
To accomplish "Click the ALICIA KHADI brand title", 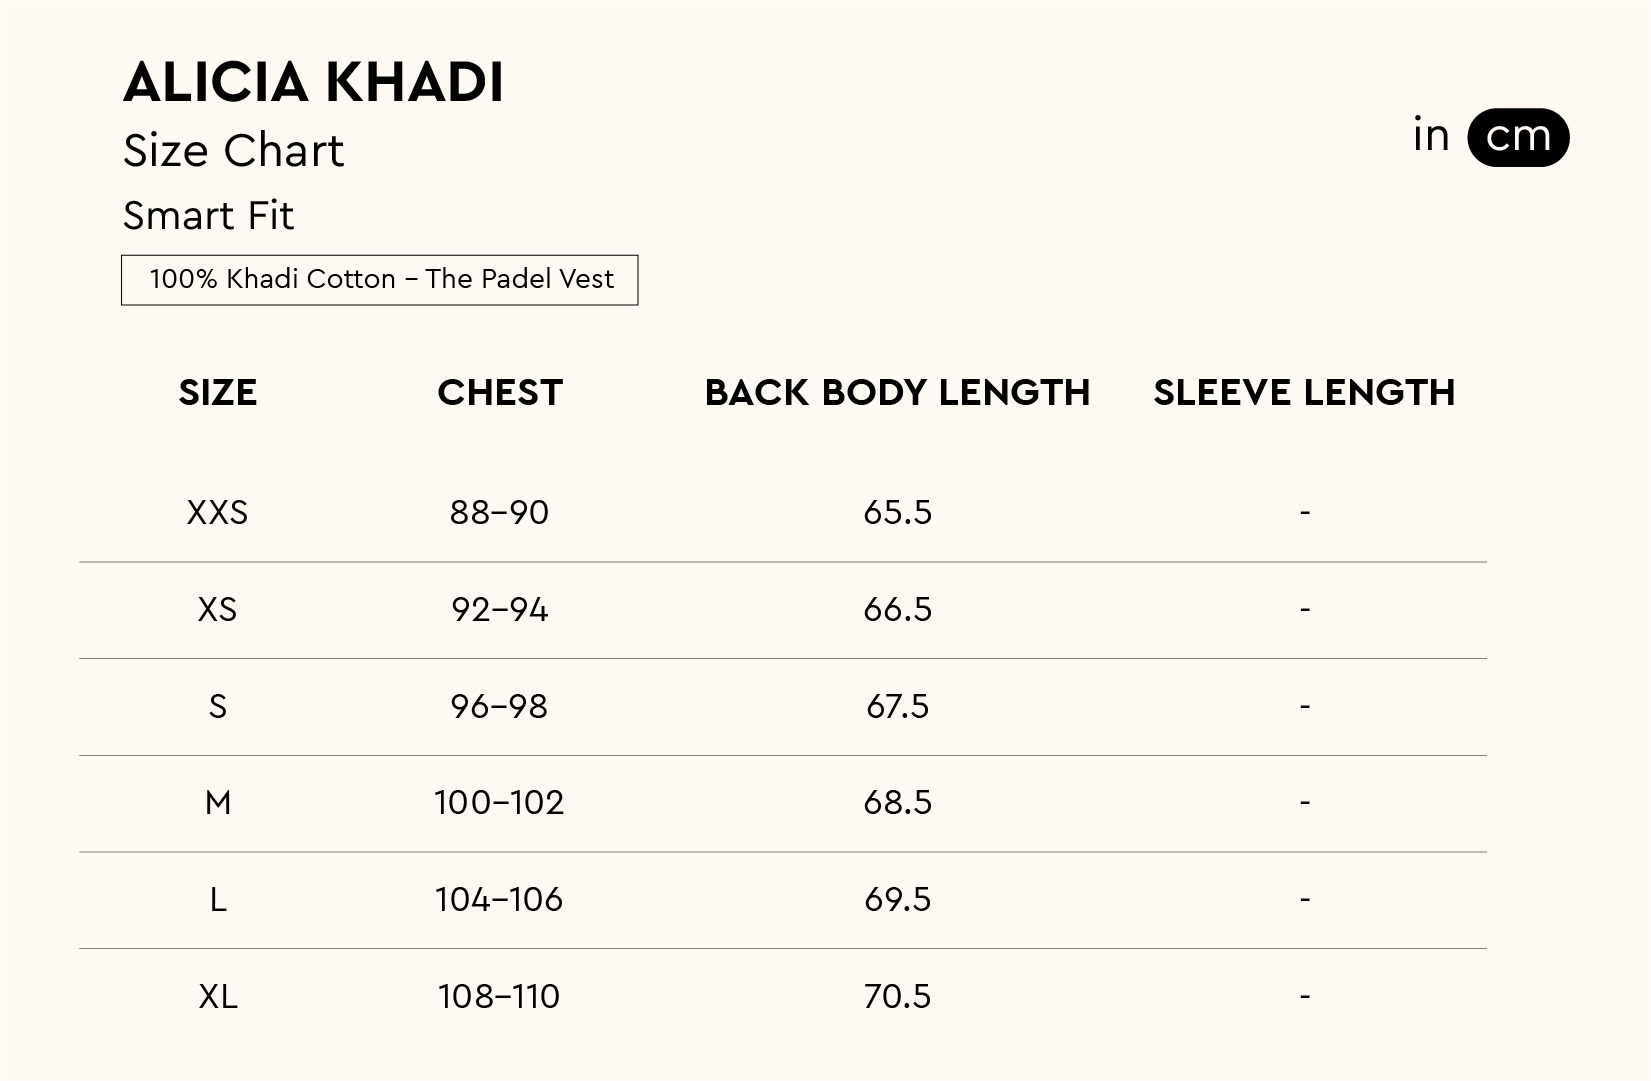I will point(313,82).
